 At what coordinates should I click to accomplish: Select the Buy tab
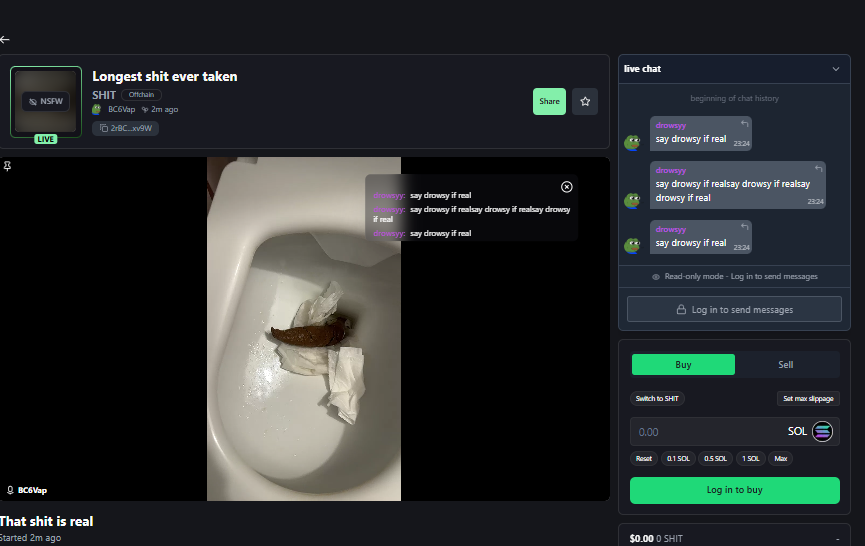point(683,365)
